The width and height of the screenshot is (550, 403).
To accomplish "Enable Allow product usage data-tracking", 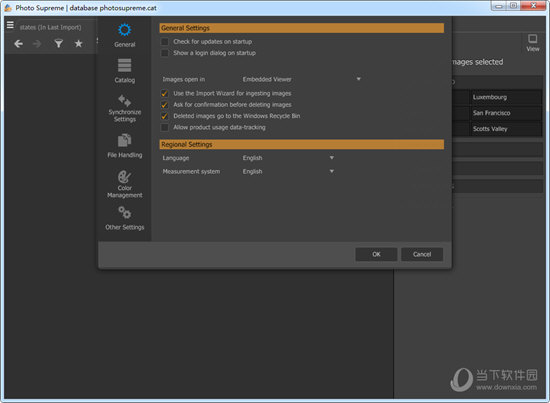I will (x=165, y=127).
